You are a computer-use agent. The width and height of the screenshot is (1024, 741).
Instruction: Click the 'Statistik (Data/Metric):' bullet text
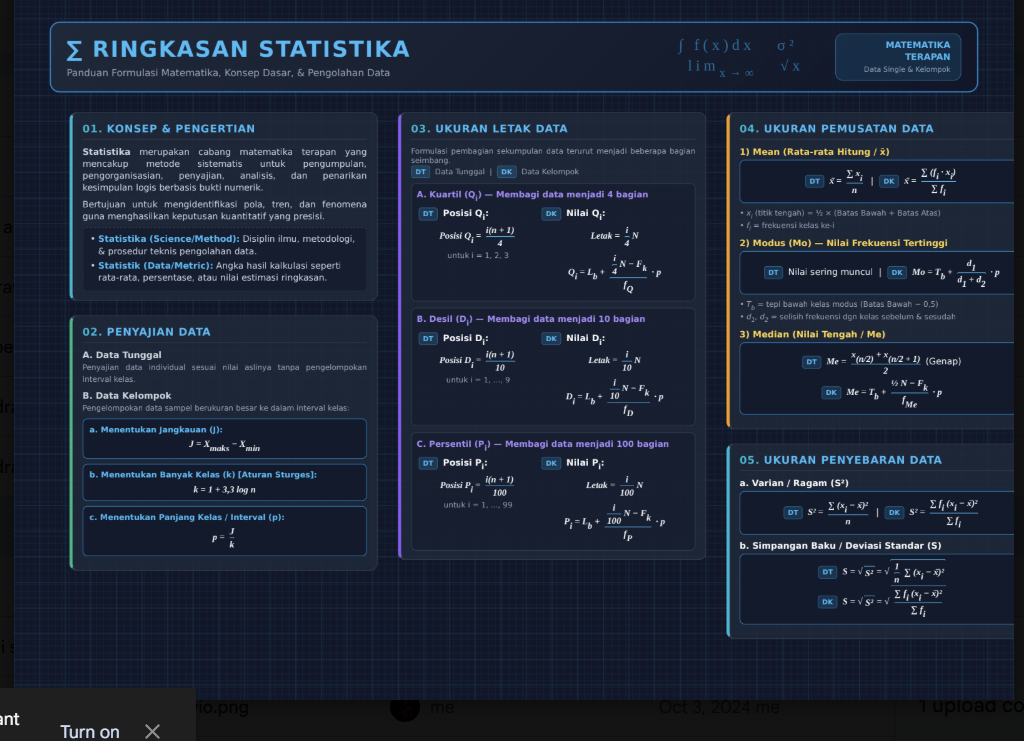pyautogui.click(x=155, y=266)
